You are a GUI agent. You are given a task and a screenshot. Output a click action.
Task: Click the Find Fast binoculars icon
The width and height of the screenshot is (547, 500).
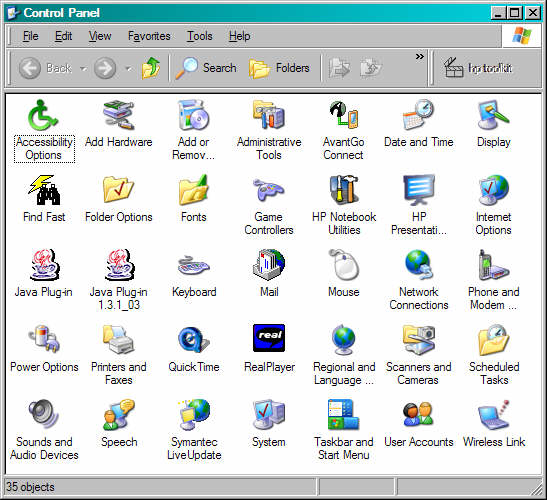click(x=44, y=190)
